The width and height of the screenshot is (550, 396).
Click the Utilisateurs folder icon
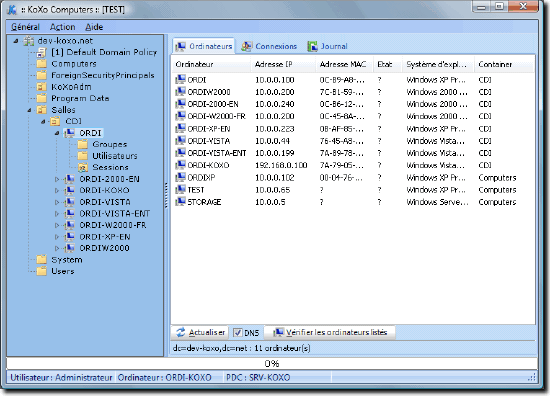click(83, 156)
